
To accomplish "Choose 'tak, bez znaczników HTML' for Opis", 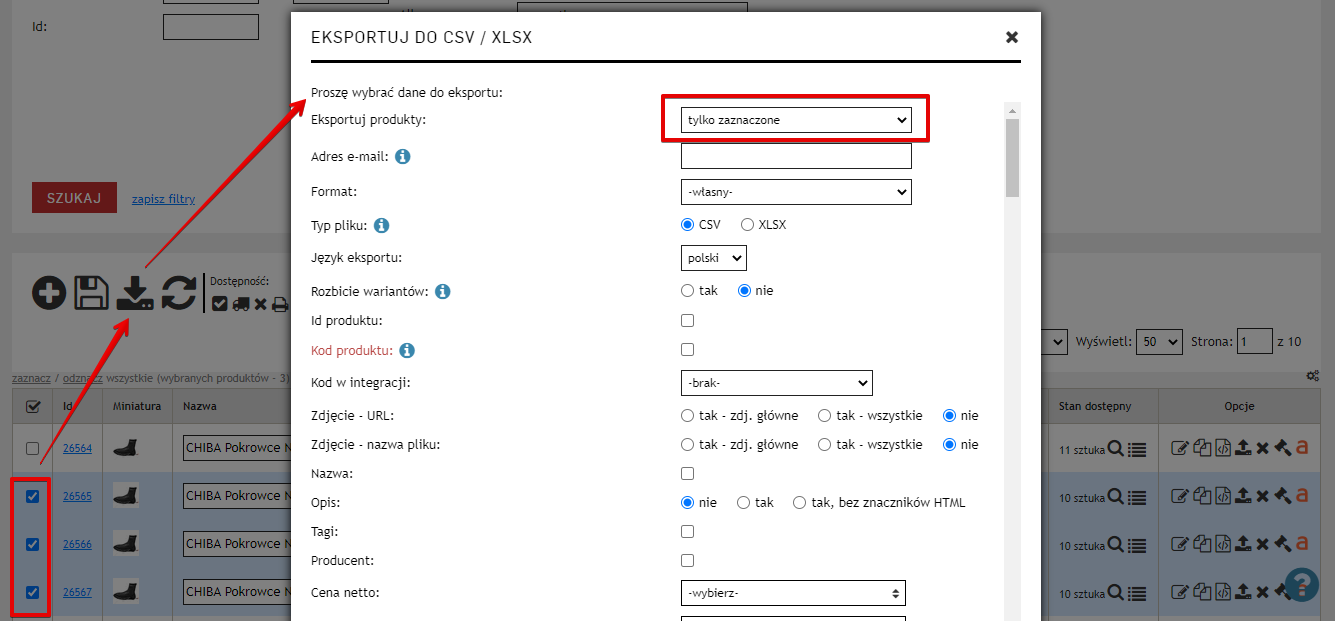I will [x=799, y=503].
